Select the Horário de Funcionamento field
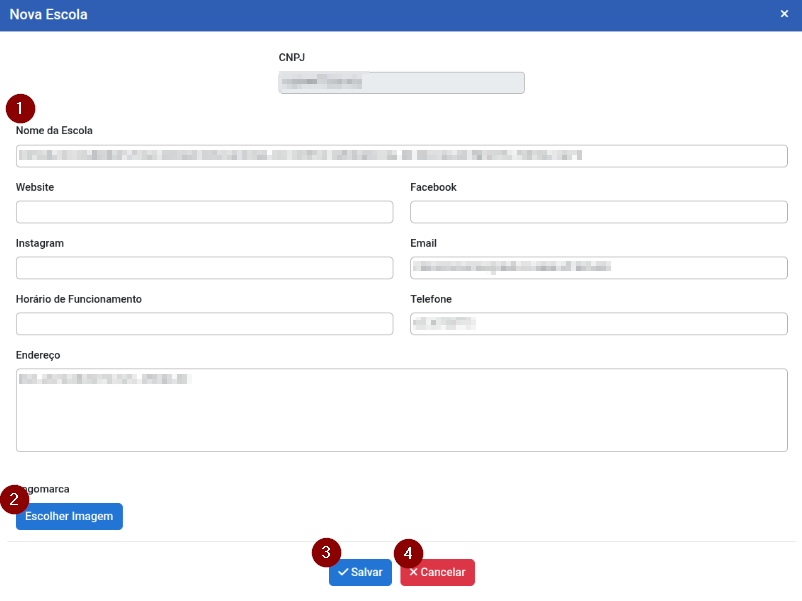Viewport: 802px width, 601px height. (204, 324)
